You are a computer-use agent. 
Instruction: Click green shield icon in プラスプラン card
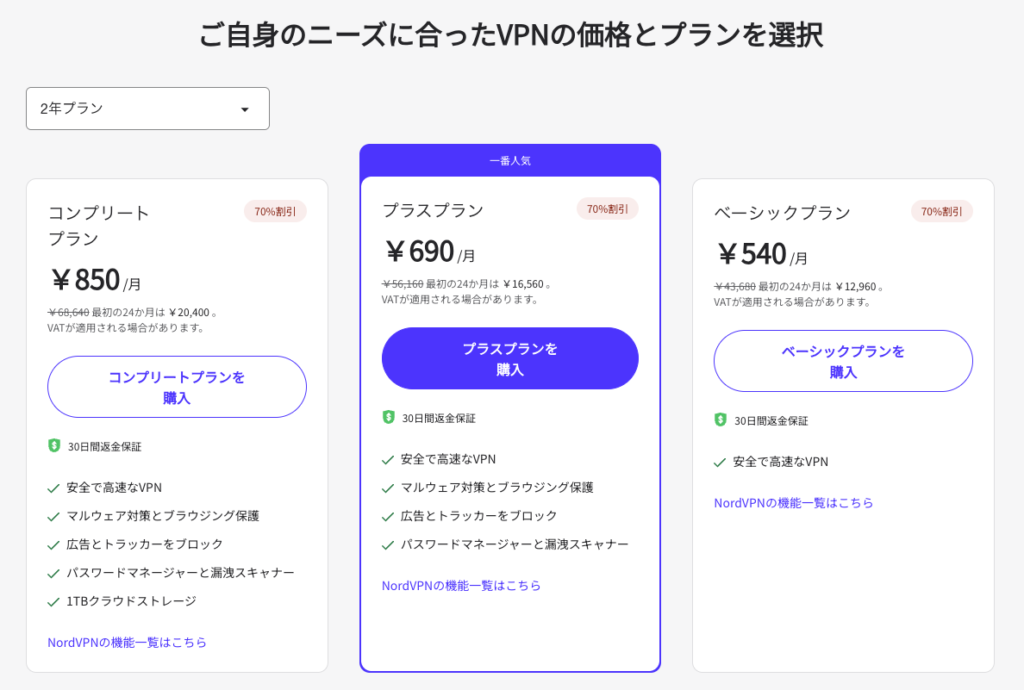click(x=388, y=417)
